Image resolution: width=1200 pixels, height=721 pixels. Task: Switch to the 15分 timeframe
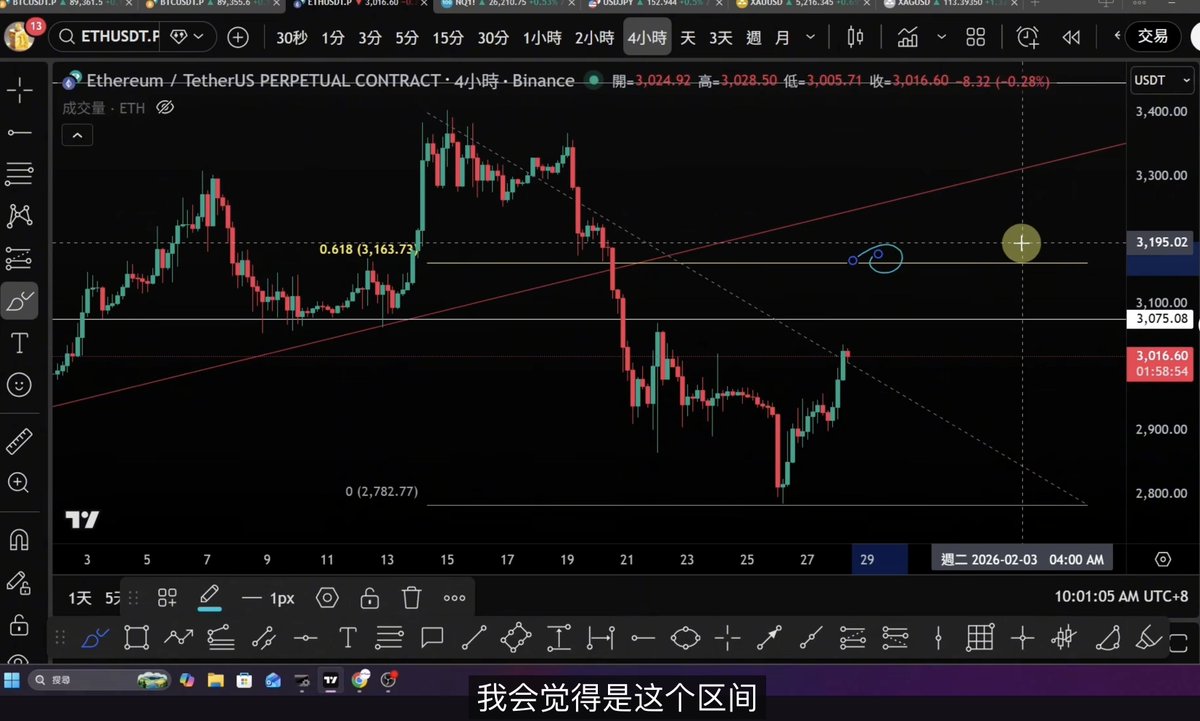click(448, 38)
